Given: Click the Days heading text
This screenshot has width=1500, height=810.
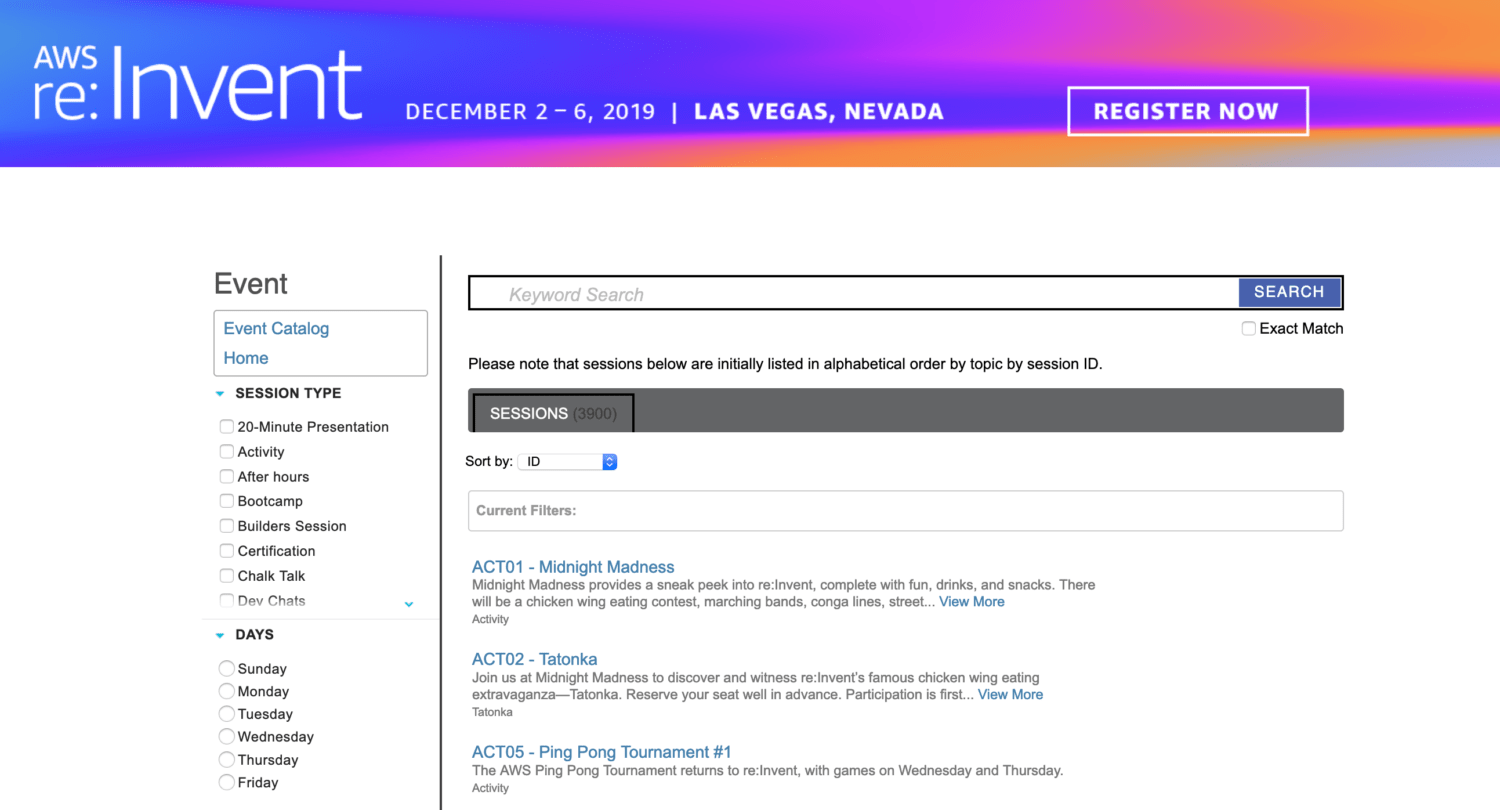Looking at the screenshot, I should (254, 635).
